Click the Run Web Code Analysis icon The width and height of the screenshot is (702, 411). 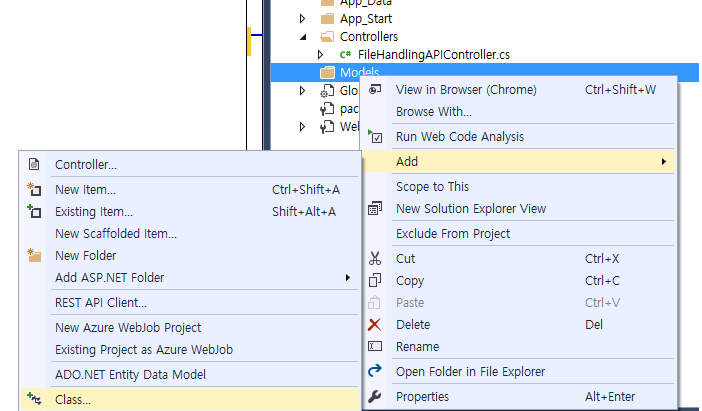pyautogui.click(x=375, y=136)
